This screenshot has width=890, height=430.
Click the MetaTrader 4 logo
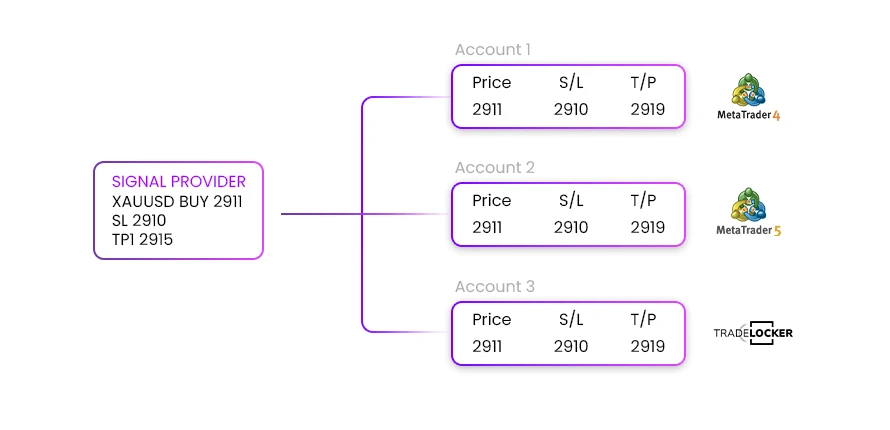tap(748, 97)
